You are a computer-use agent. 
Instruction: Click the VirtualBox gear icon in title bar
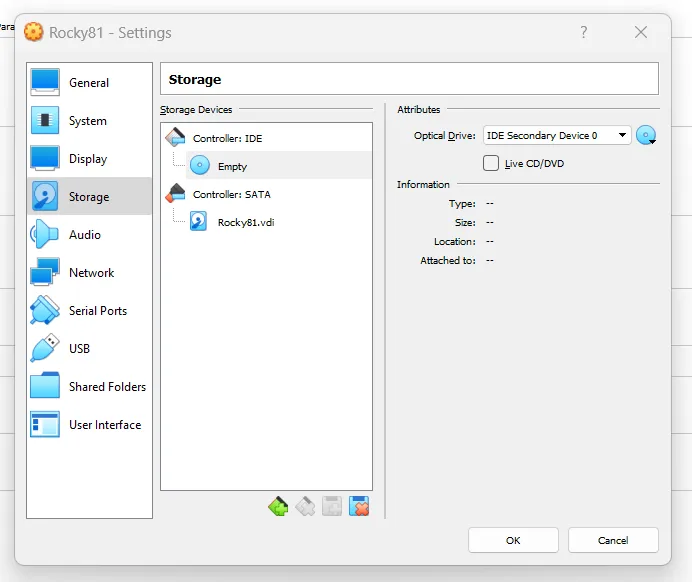pos(34,32)
